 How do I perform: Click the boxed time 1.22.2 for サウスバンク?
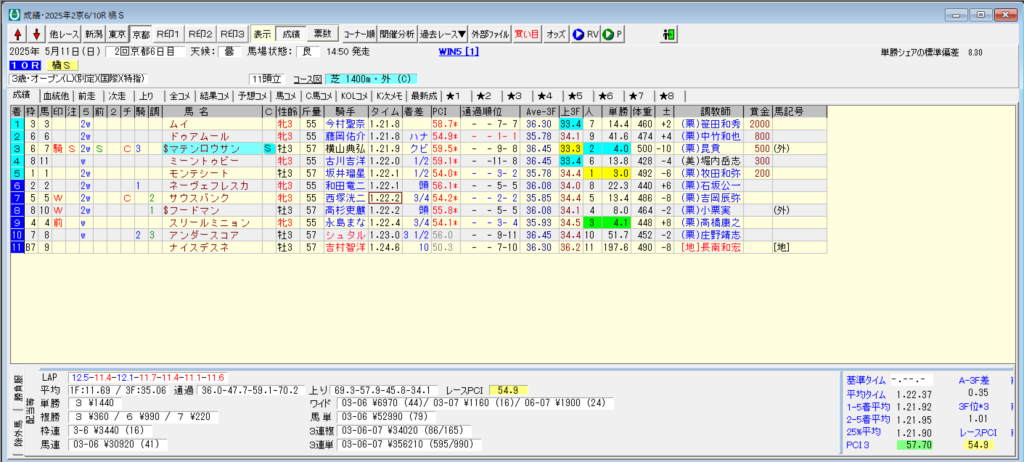pyautogui.click(x=385, y=198)
